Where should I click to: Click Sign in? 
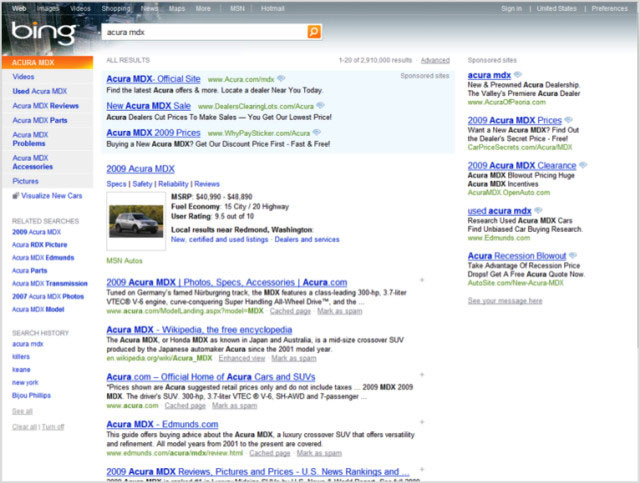point(511,8)
